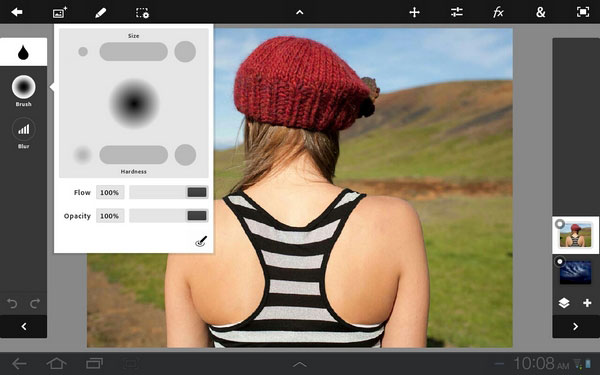
Task: Edit the Opacity percentage field
Action: (110, 216)
